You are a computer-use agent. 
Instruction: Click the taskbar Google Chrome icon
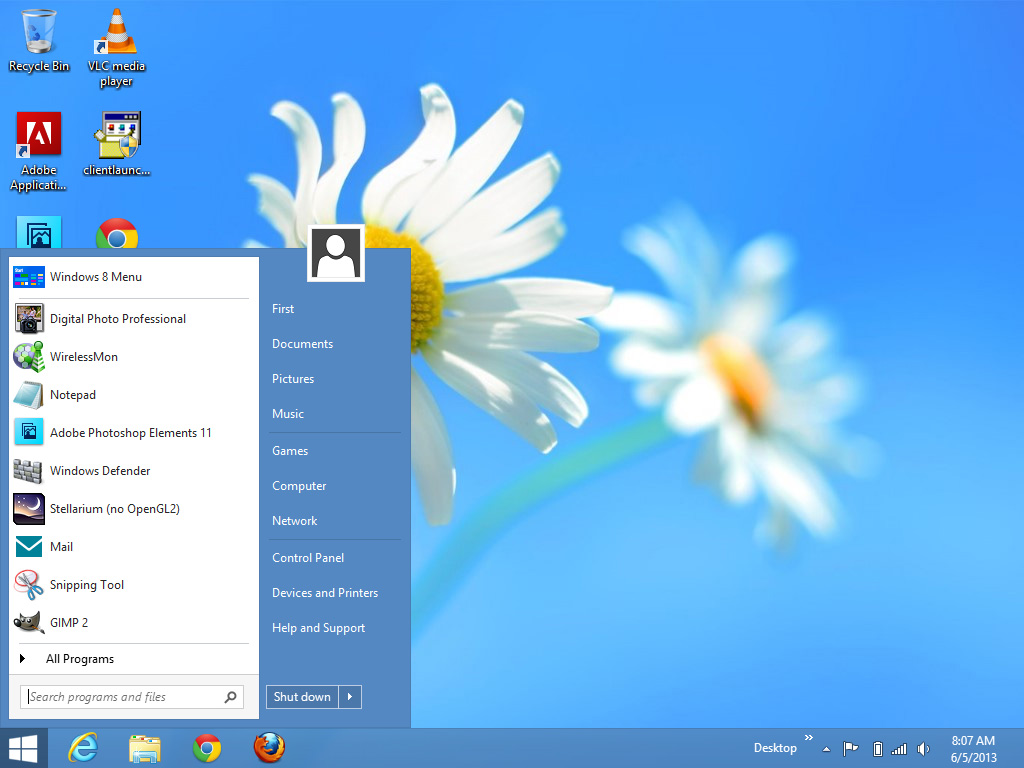pyautogui.click(x=207, y=748)
